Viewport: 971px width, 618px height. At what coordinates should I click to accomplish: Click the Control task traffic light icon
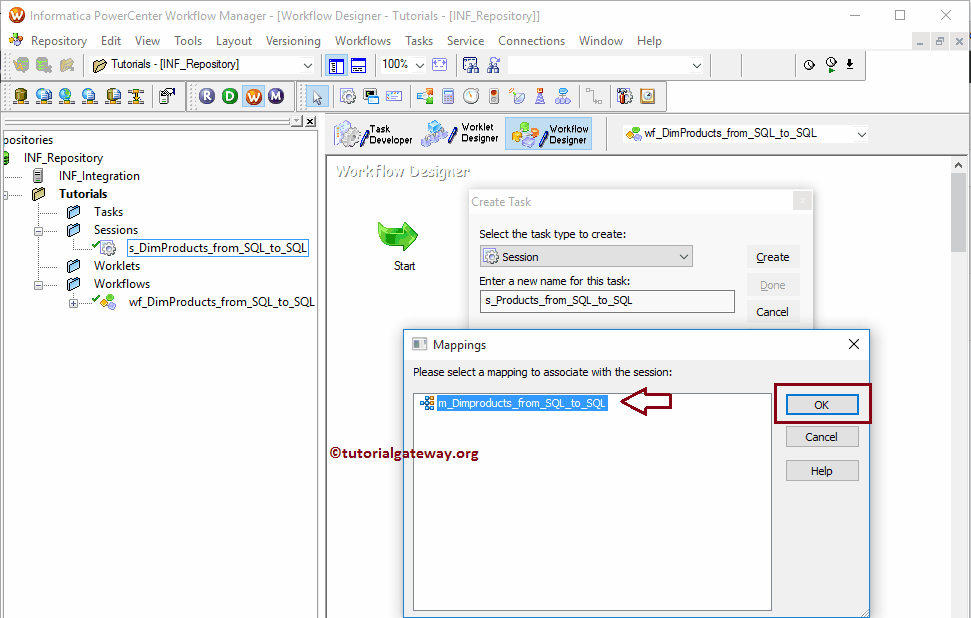[x=494, y=97]
